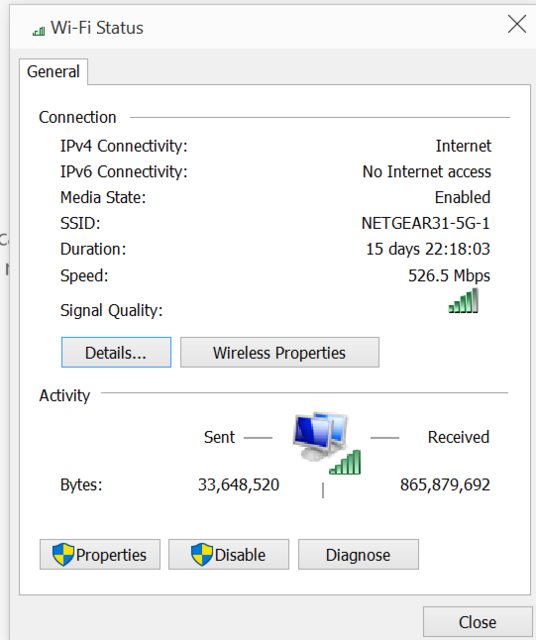536x640 pixels.
Task: Click the shield icon on Disable button
Action: pyautogui.click(x=202, y=554)
